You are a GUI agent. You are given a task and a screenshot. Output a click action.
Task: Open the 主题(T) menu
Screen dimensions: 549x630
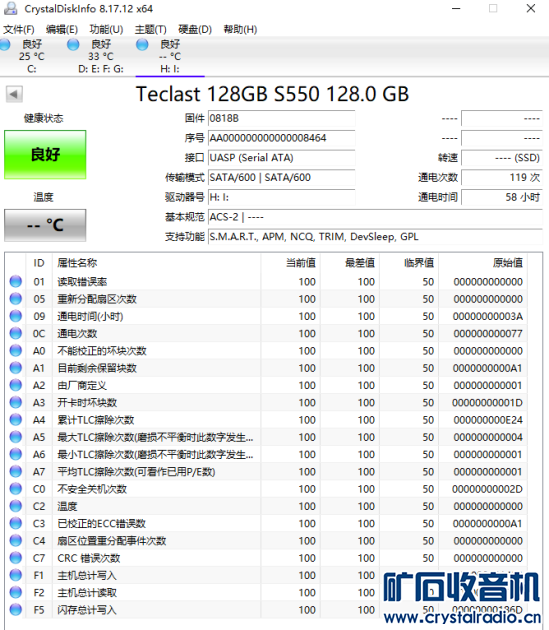tap(150, 29)
